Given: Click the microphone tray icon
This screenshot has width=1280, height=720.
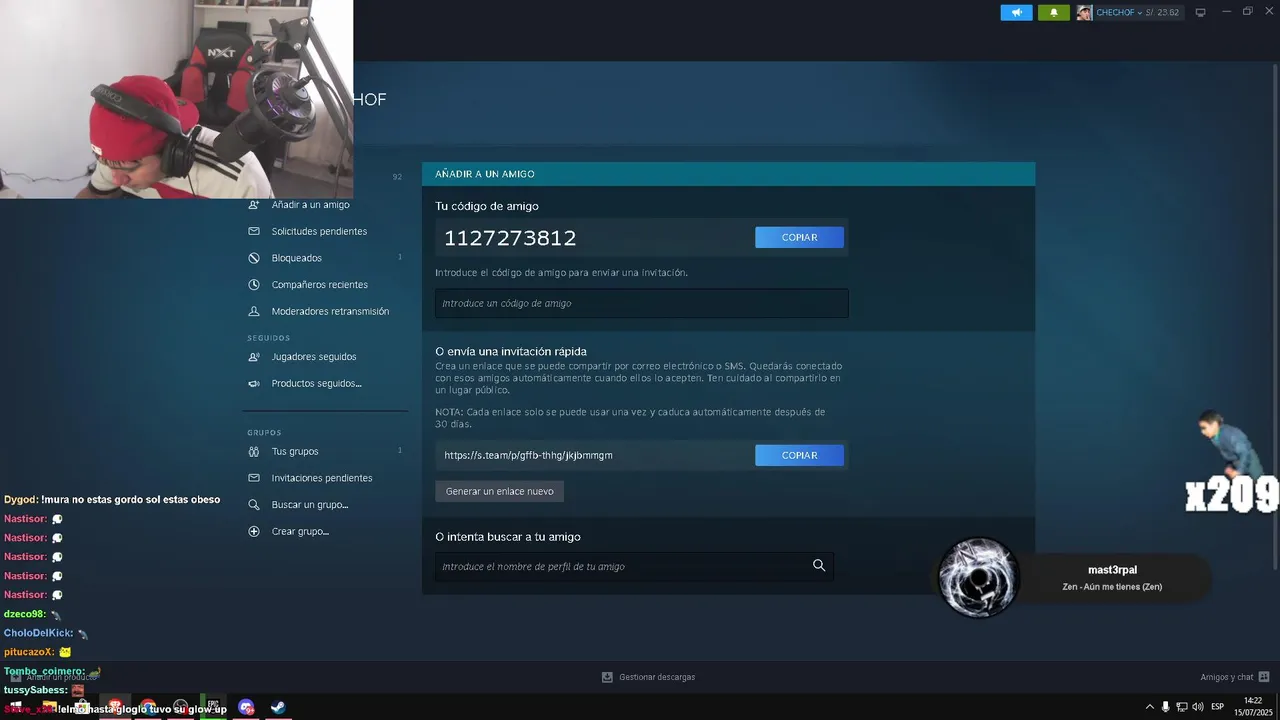Looking at the screenshot, I should 1165,707.
